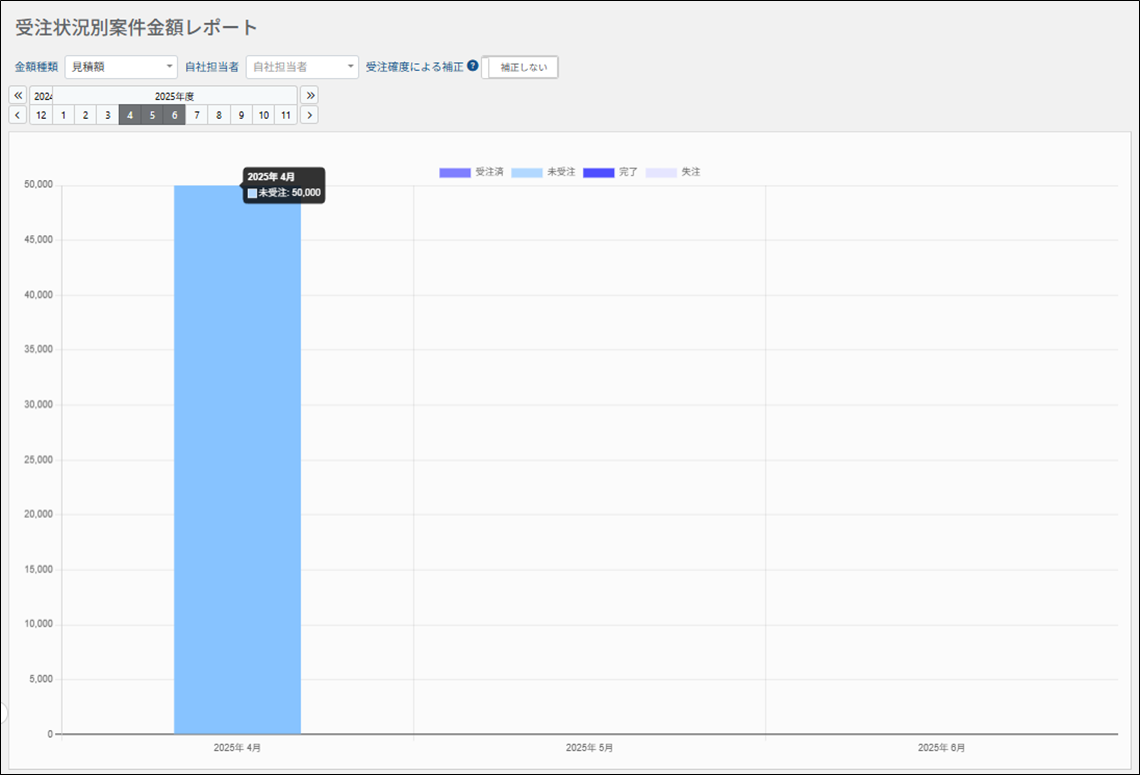Select month 7 in the month selector
The width and height of the screenshot is (1140, 775).
tap(197, 115)
